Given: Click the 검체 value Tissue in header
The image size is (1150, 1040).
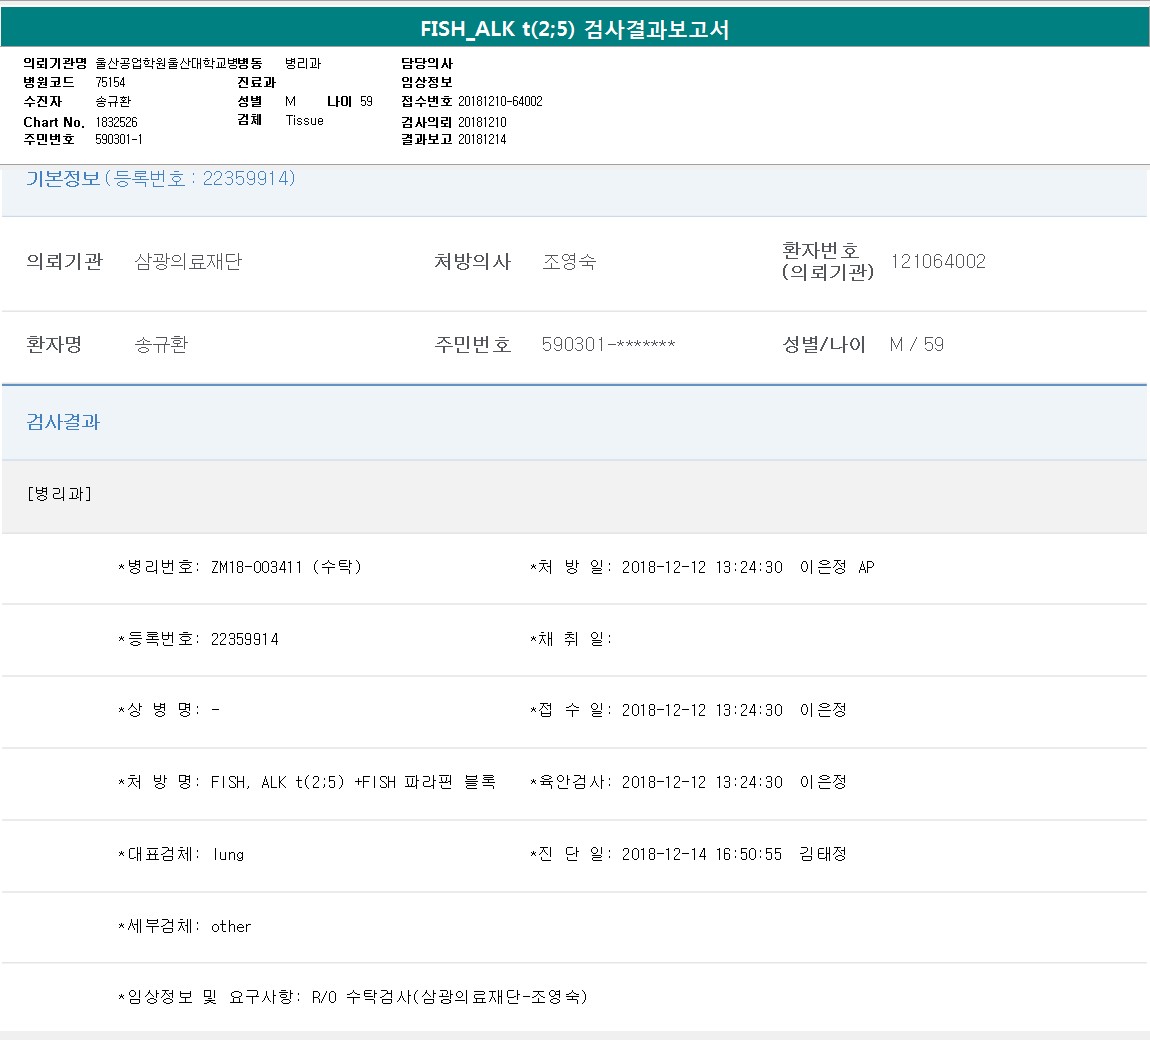Looking at the screenshot, I should coord(304,120).
